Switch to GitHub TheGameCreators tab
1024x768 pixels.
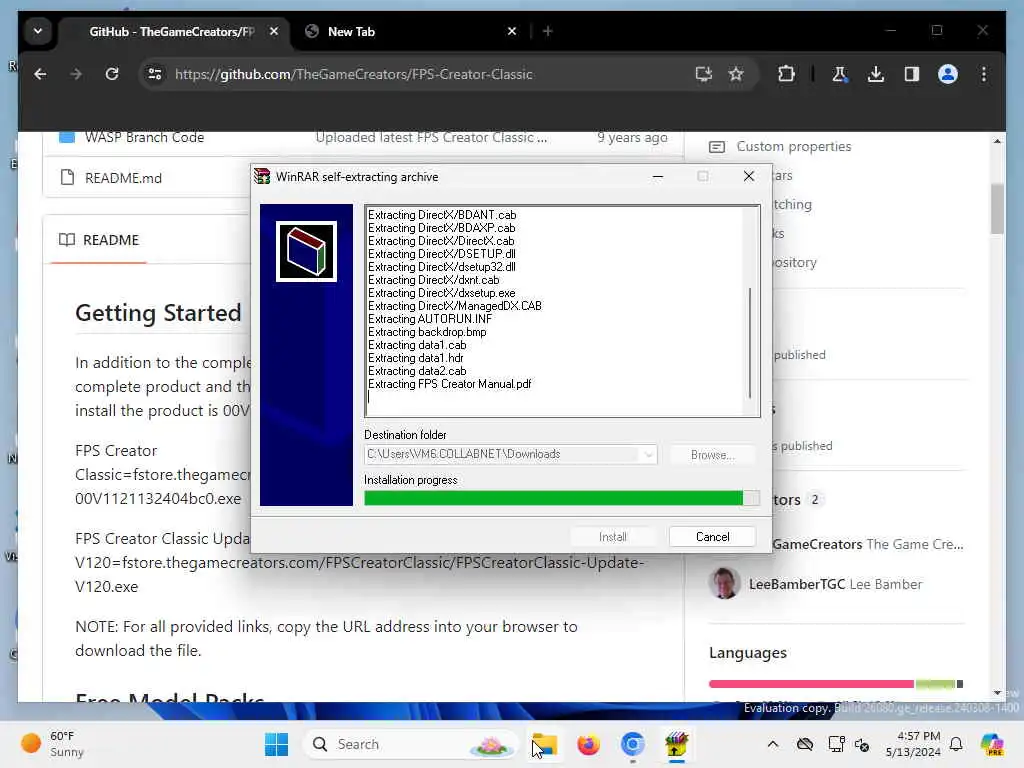(x=172, y=31)
